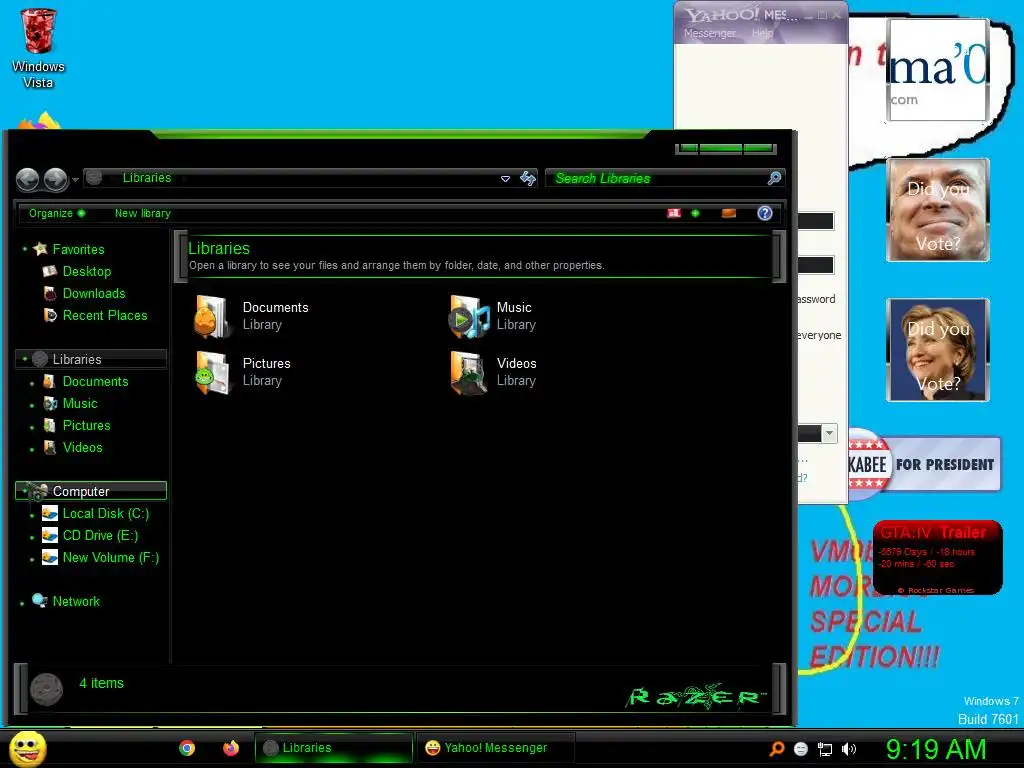
Task: Select the Documents library icon
Action: click(212, 316)
